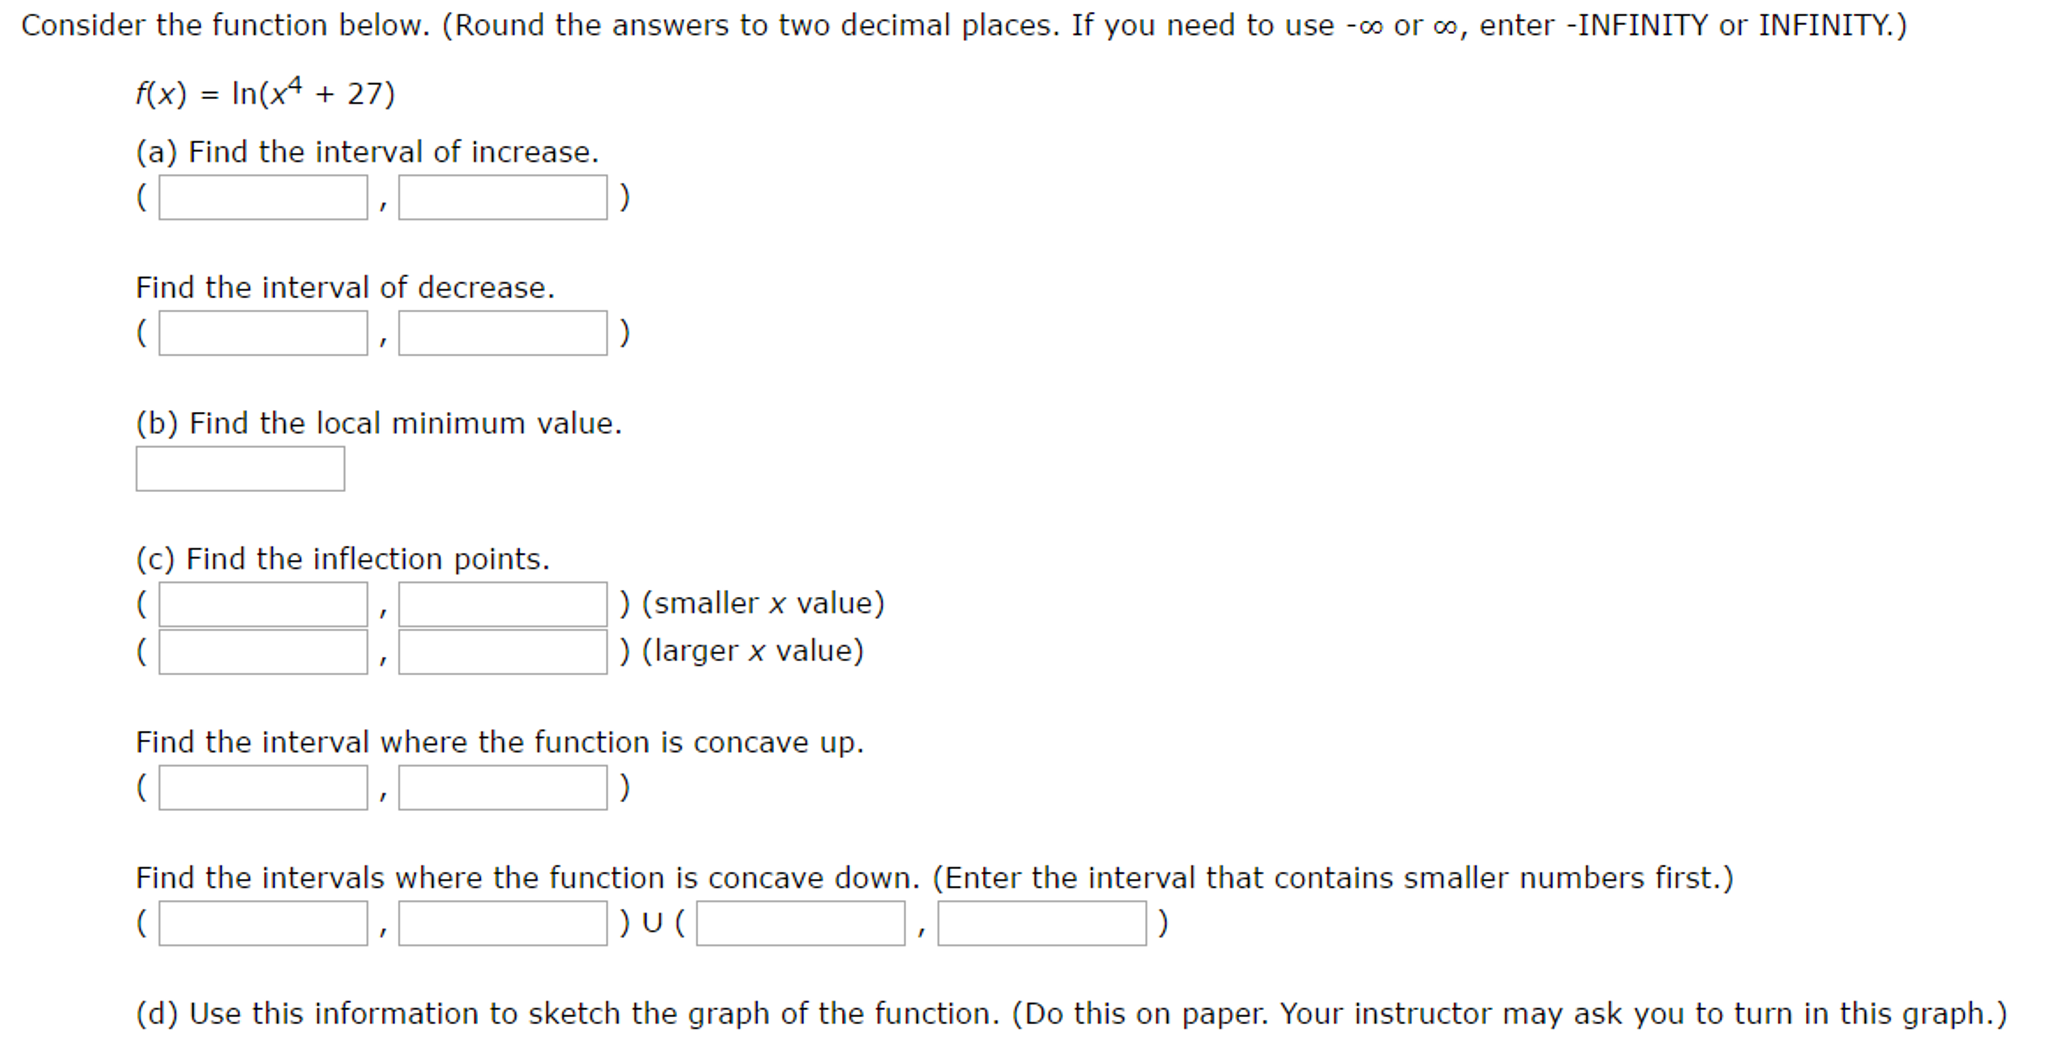Click the y-coordinate box for larger inflection point

tap(503, 651)
